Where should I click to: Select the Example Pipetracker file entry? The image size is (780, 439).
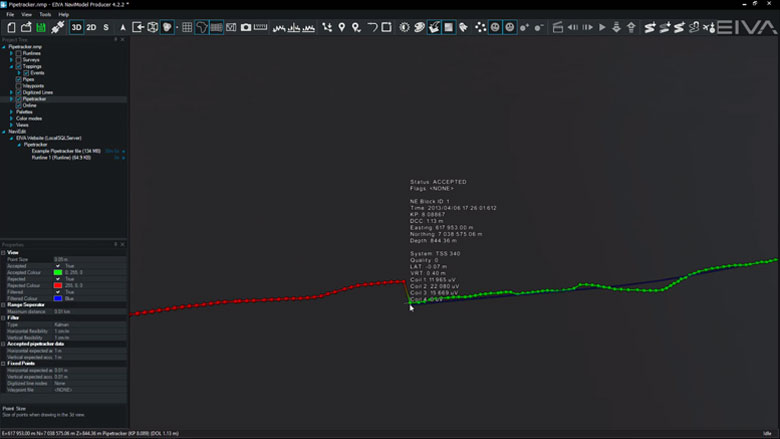(67, 151)
